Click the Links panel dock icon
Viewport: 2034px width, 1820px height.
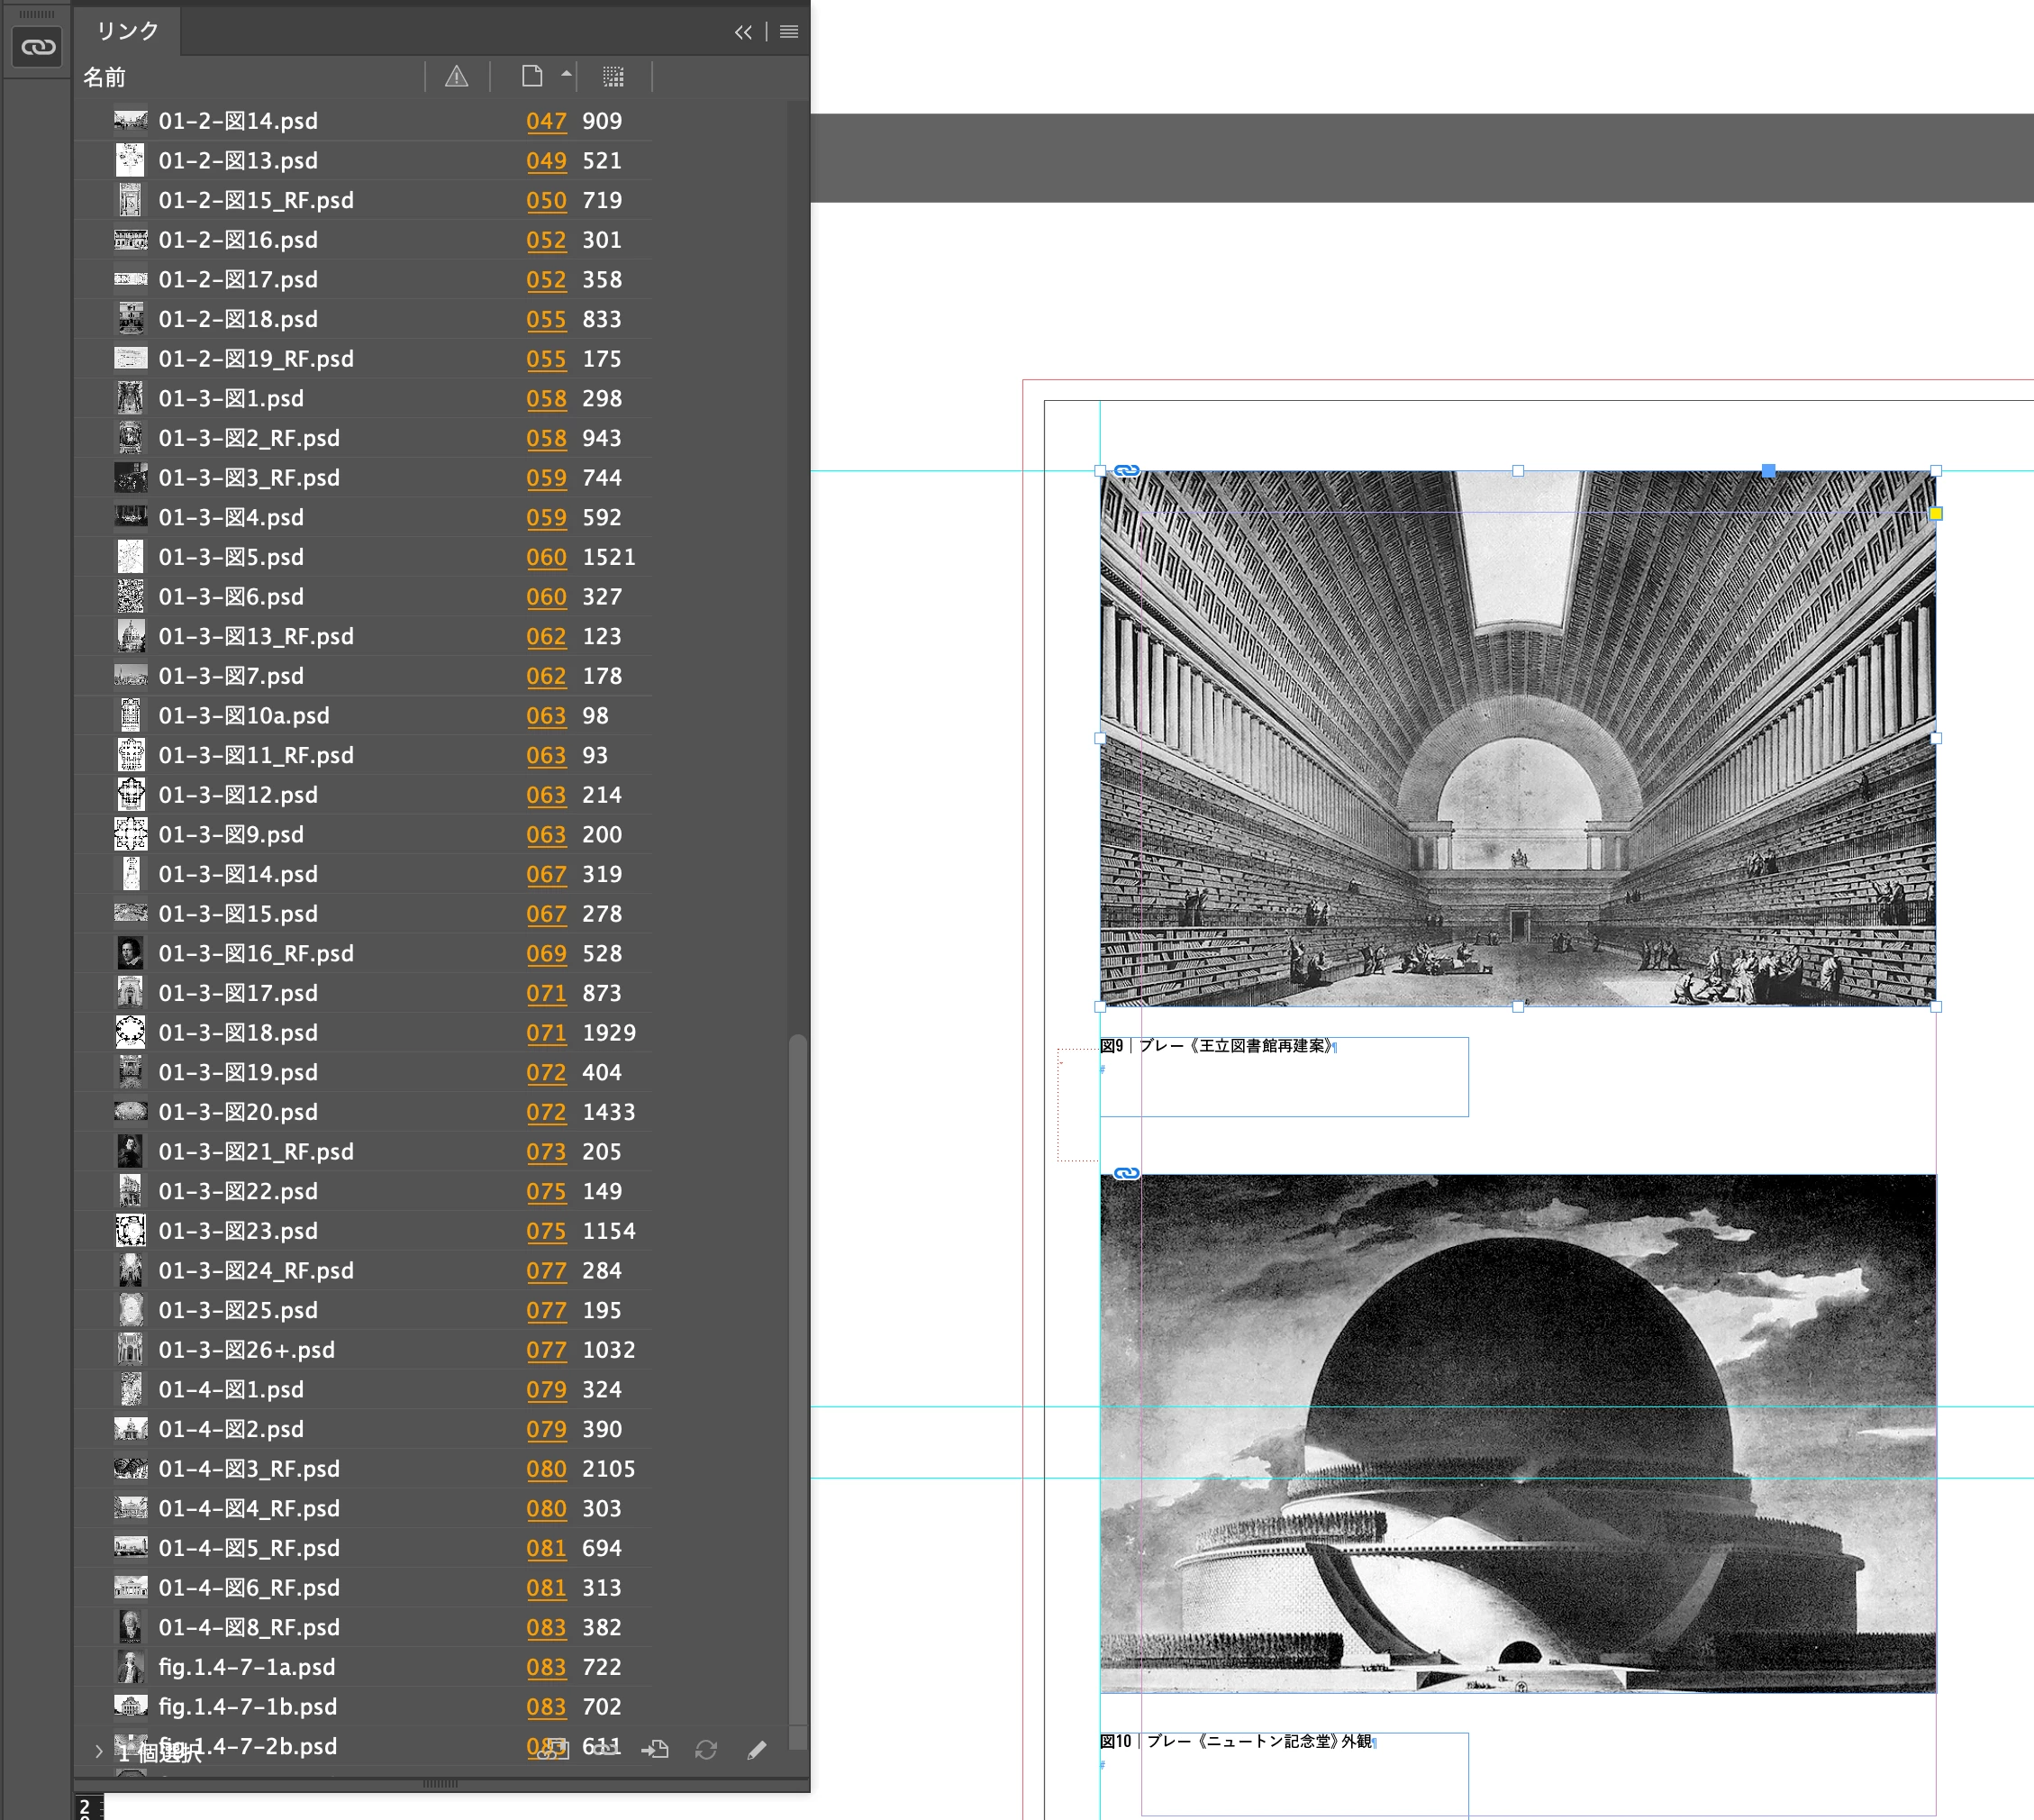click(x=38, y=47)
